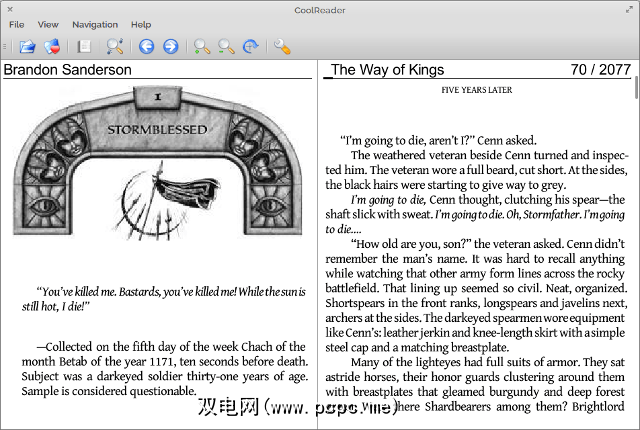Open the Help menu
The image size is (640, 430).
click(x=141, y=24)
